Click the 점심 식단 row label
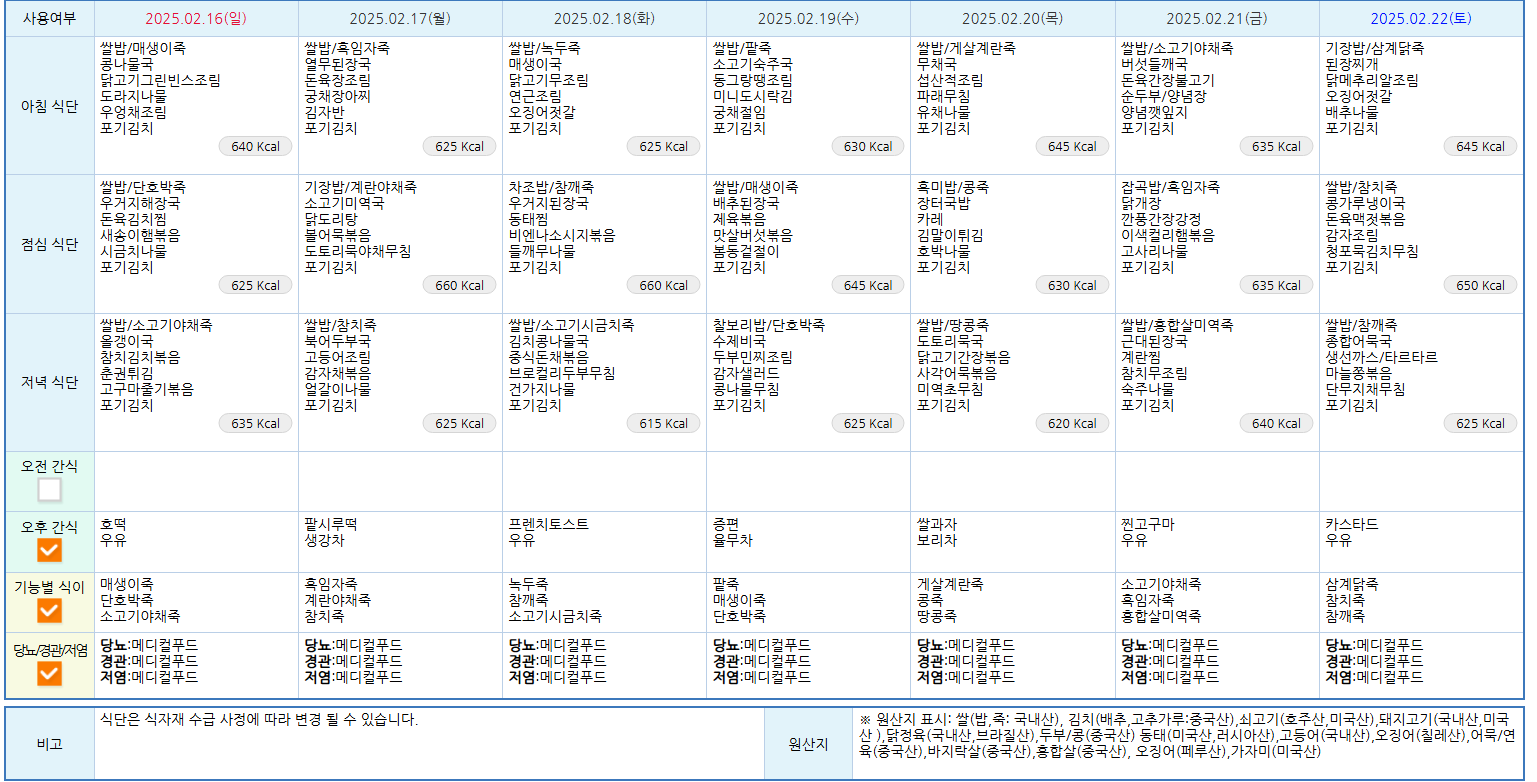1537x782 pixels. click(x=50, y=244)
